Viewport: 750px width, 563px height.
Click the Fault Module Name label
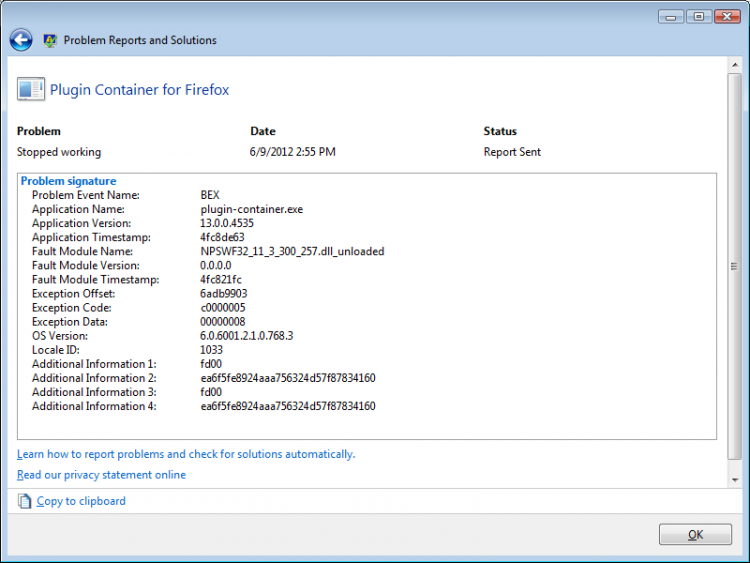point(82,251)
